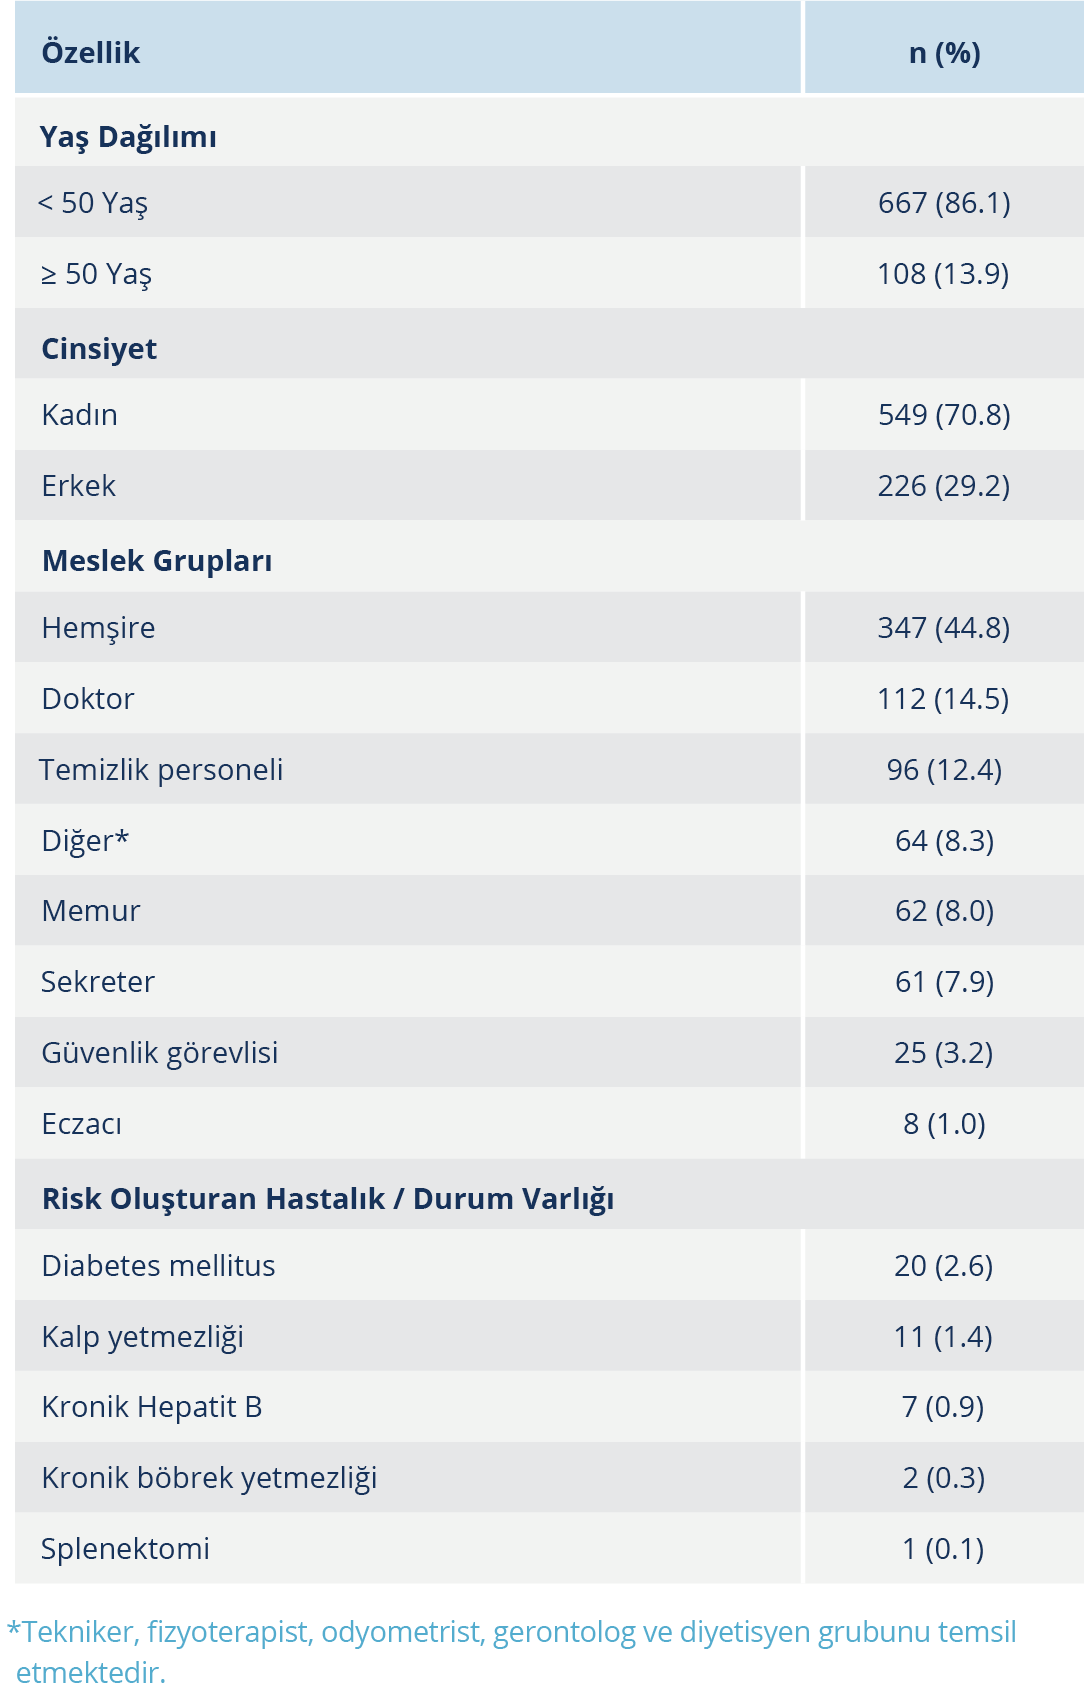Click the Kronik Hepatit B row
1084x1695 pixels.
coord(549,1406)
